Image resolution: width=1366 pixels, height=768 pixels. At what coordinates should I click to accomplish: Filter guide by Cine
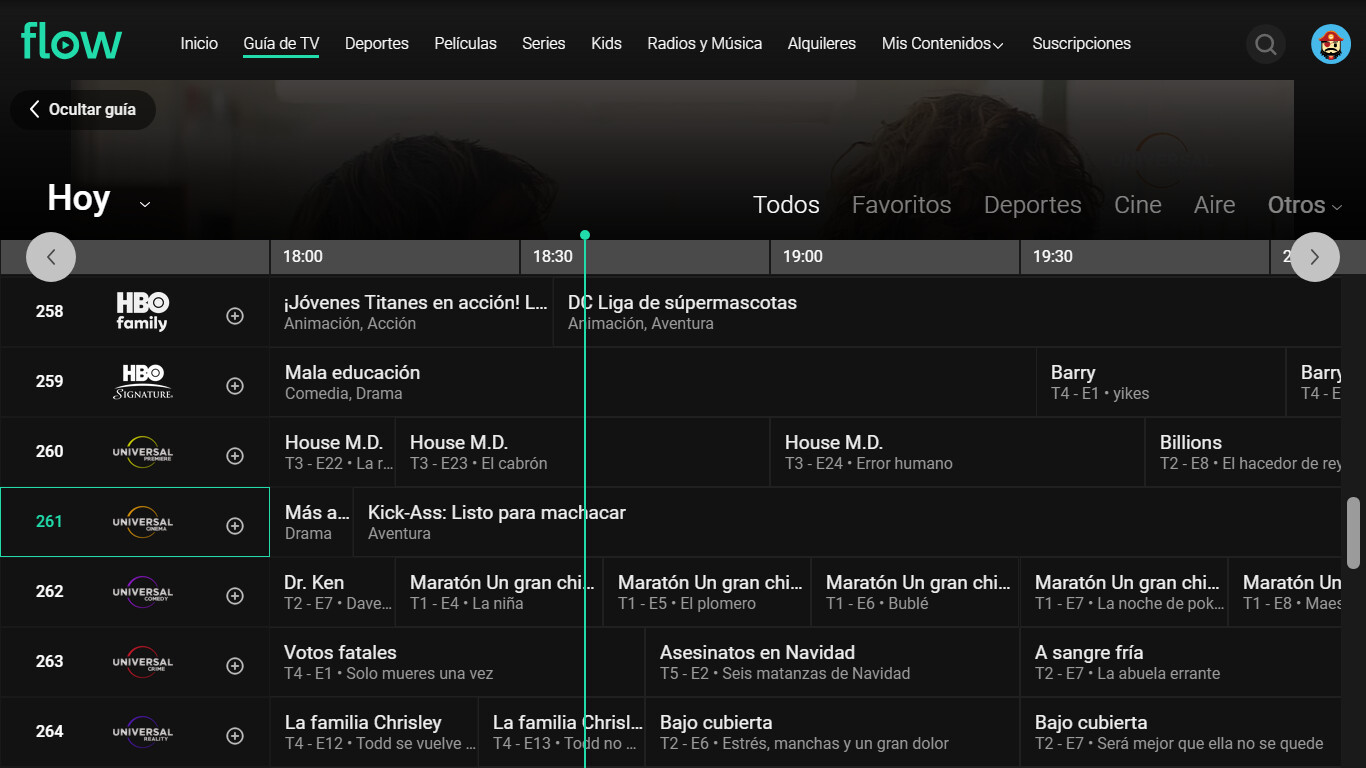click(1138, 205)
